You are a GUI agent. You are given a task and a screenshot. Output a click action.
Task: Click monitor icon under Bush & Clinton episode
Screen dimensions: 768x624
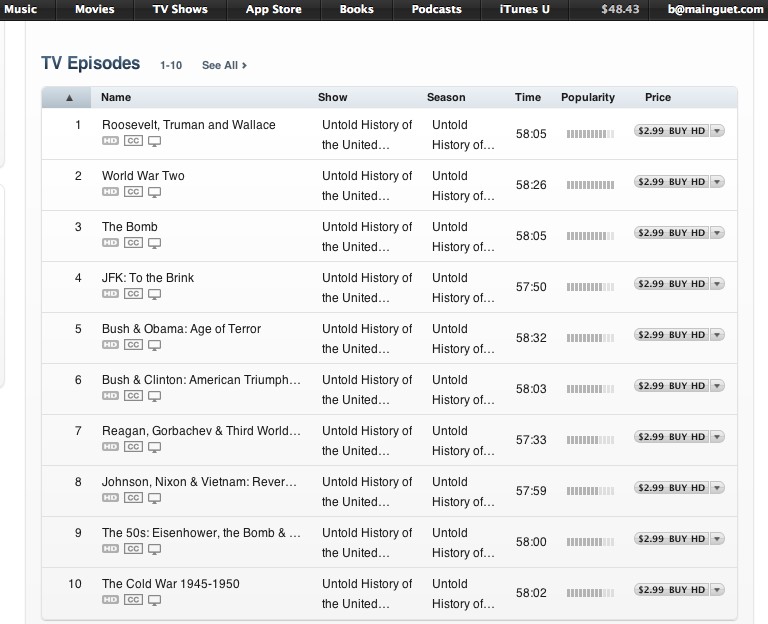pos(154,397)
